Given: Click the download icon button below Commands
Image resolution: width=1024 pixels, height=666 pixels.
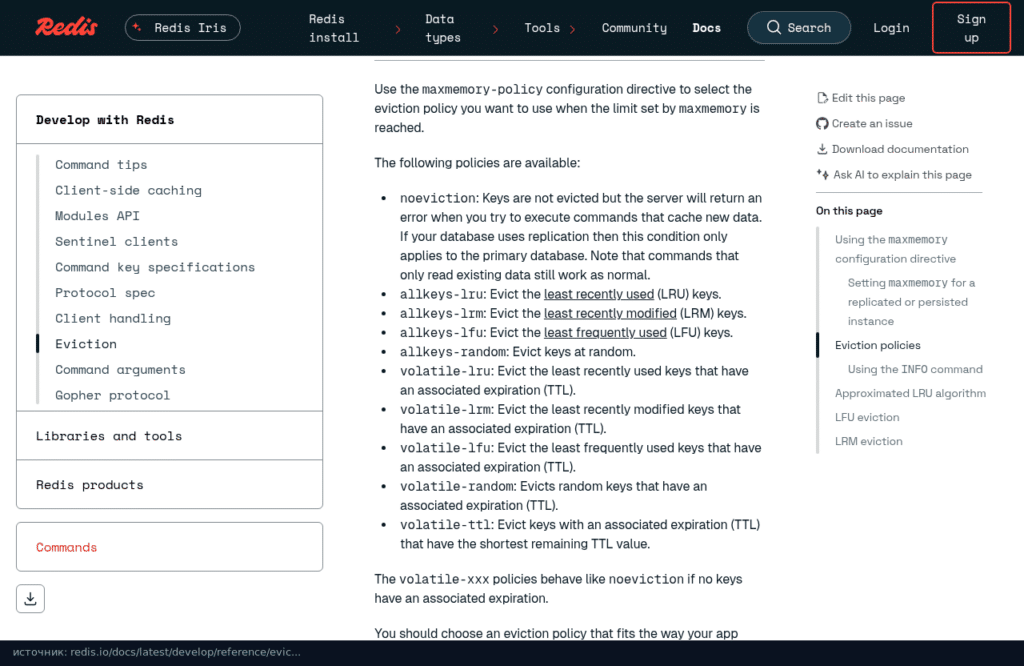Looking at the screenshot, I should pos(31,599).
